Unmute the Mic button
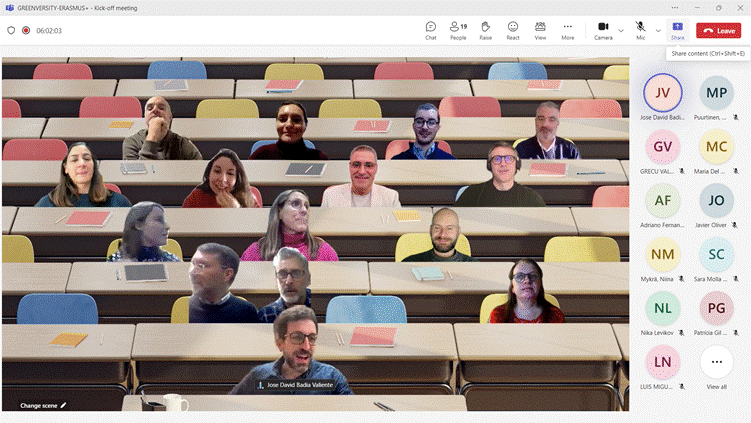The image size is (751, 423). pyautogui.click(x=640, y=29)
